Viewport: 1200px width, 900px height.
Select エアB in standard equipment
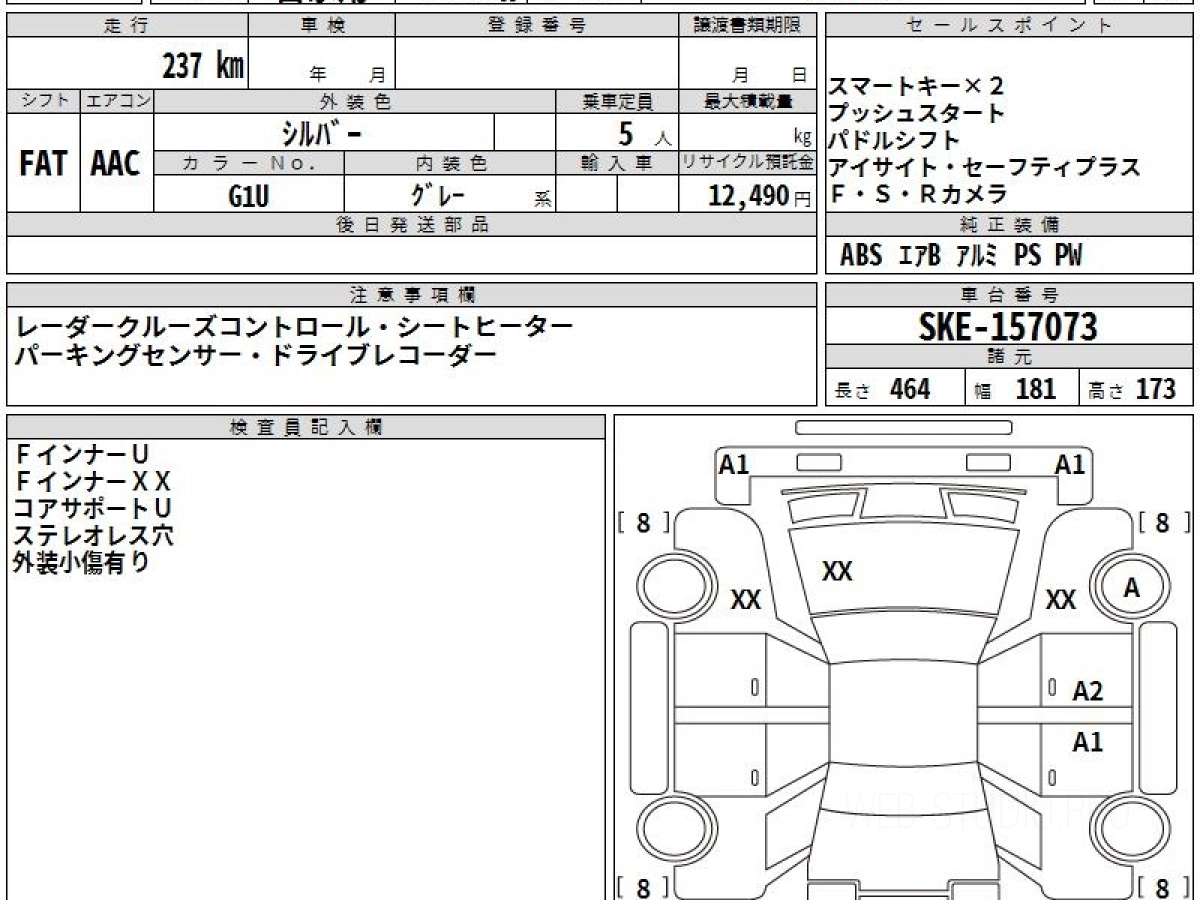919,256
